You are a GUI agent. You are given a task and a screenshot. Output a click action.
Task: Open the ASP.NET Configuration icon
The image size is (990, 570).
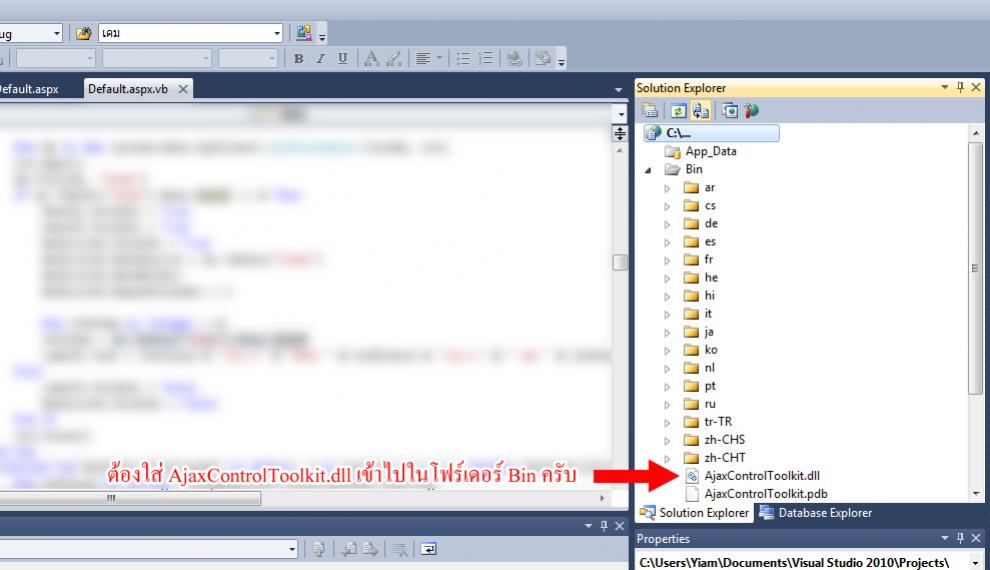coord(751,110)
